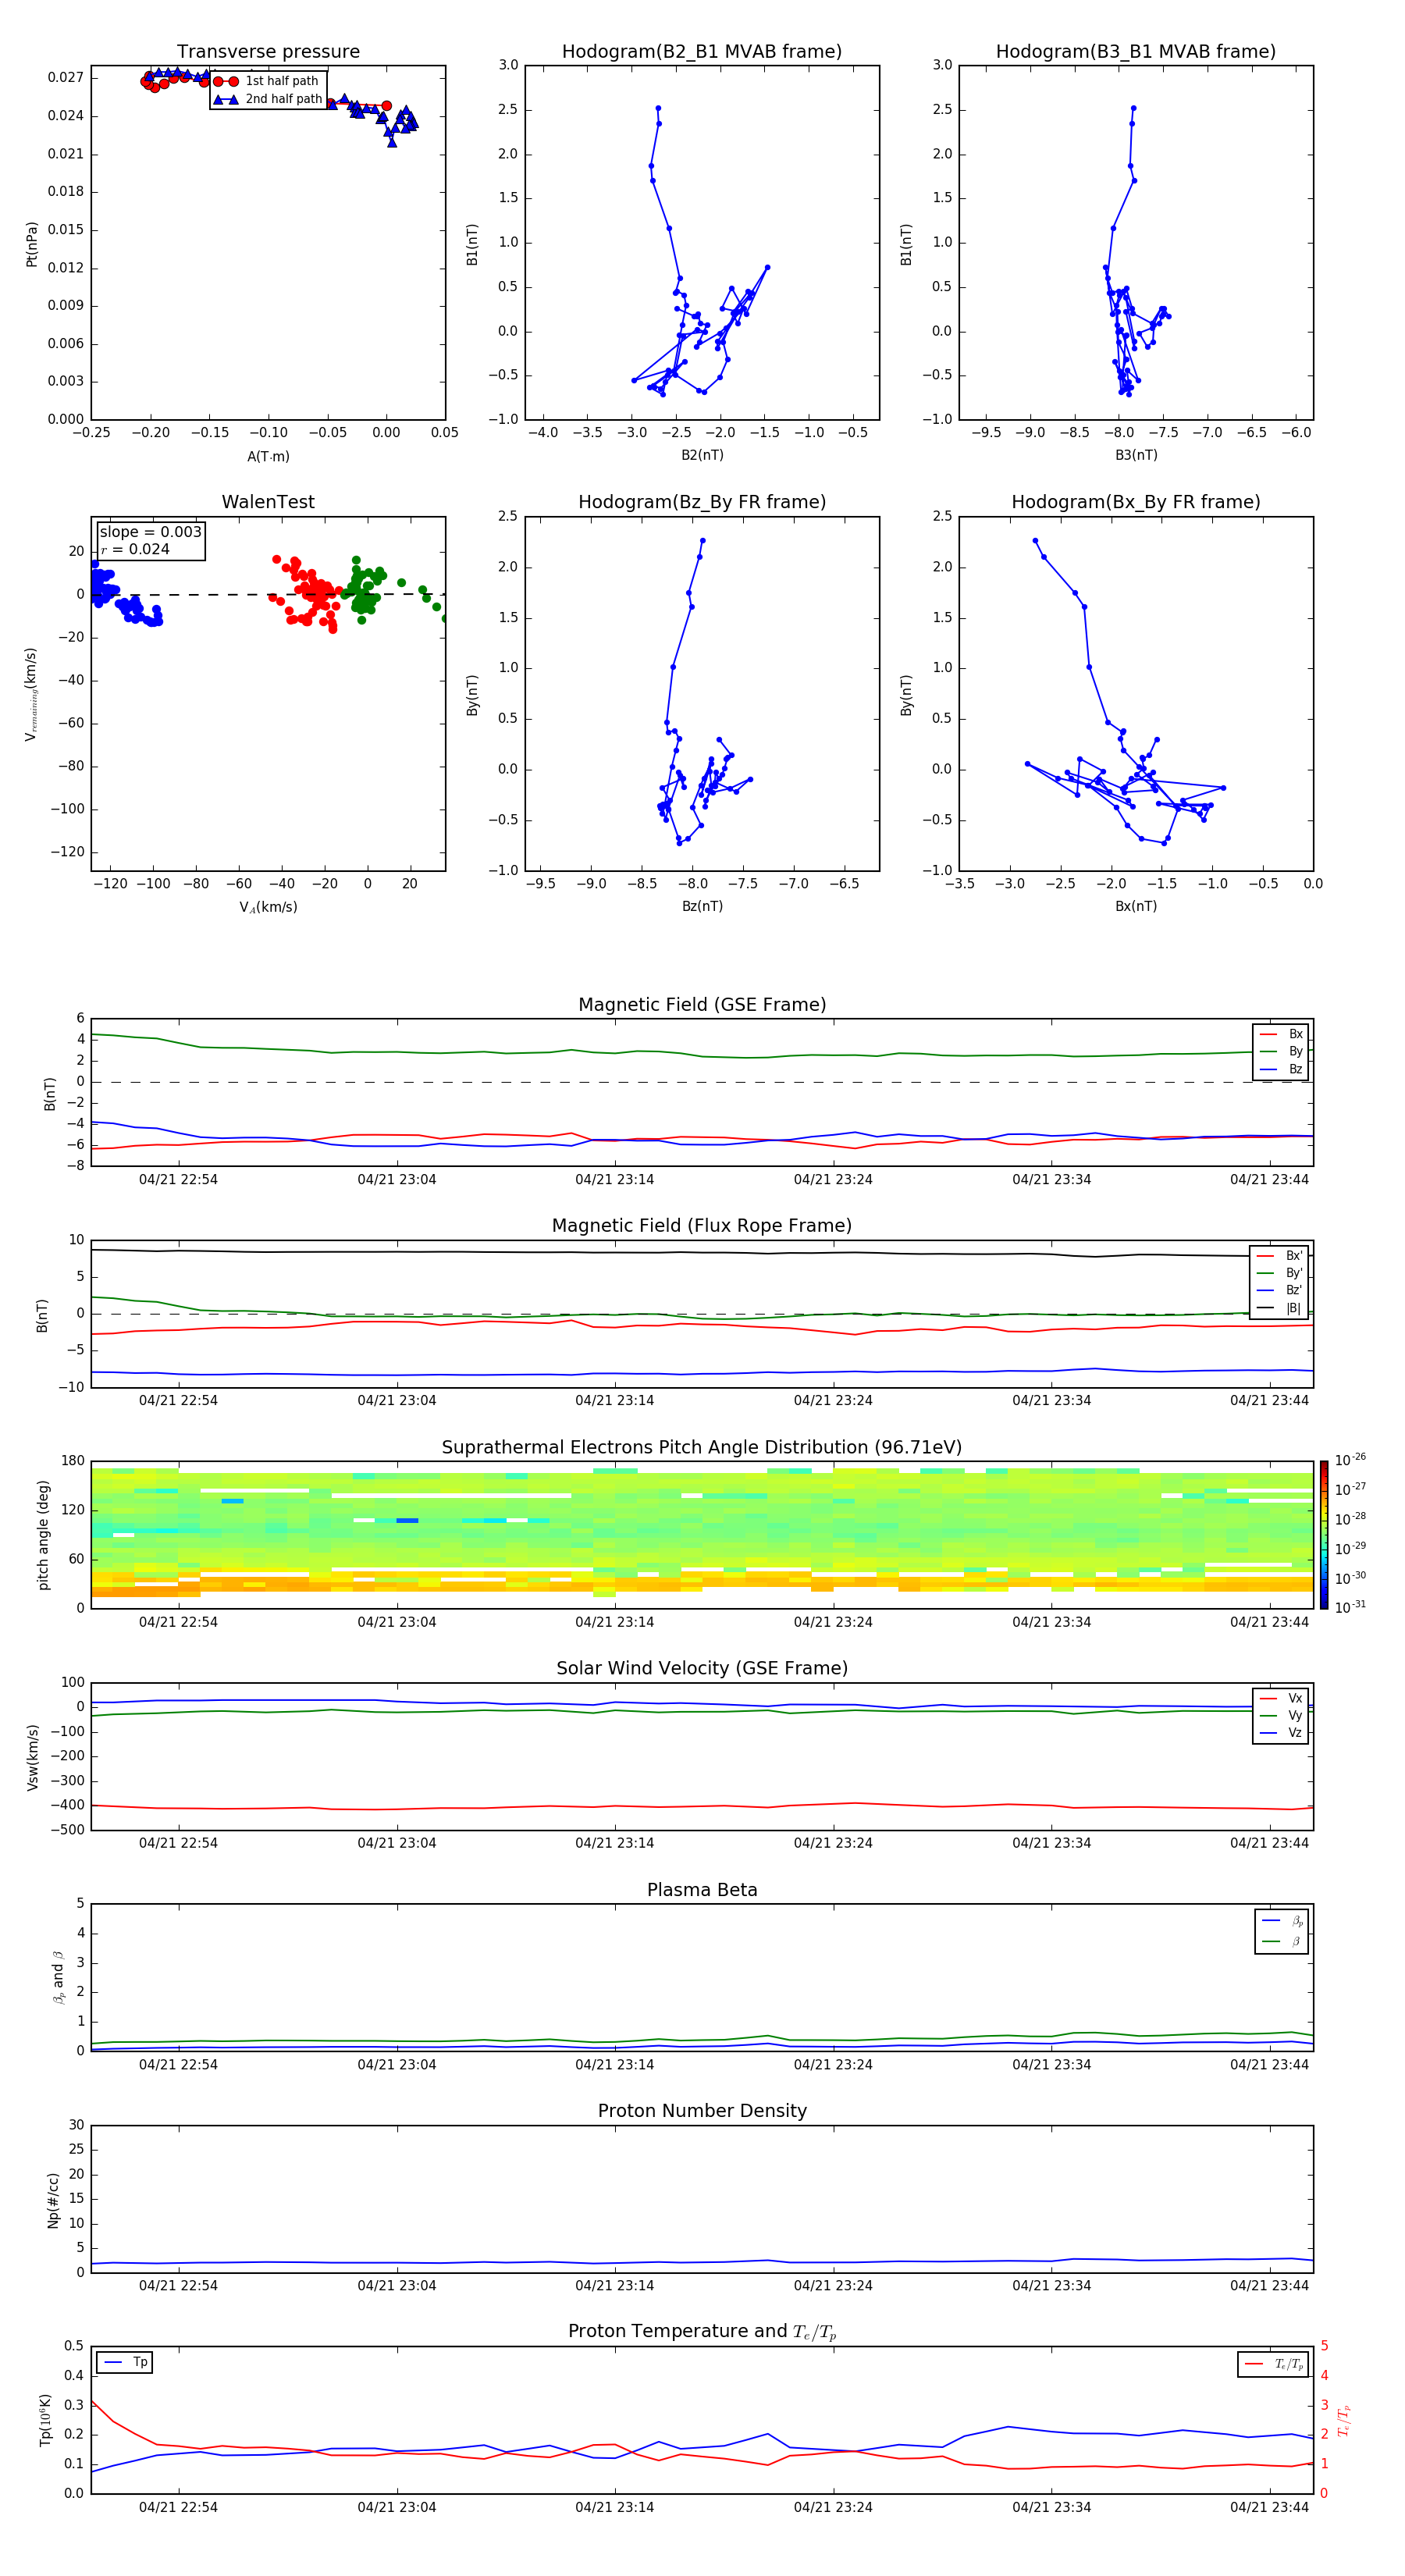Screen dimensions: 1405x2576
Task: Click the 'Proton Number Density' title
Action: (x=702, y=2111)
